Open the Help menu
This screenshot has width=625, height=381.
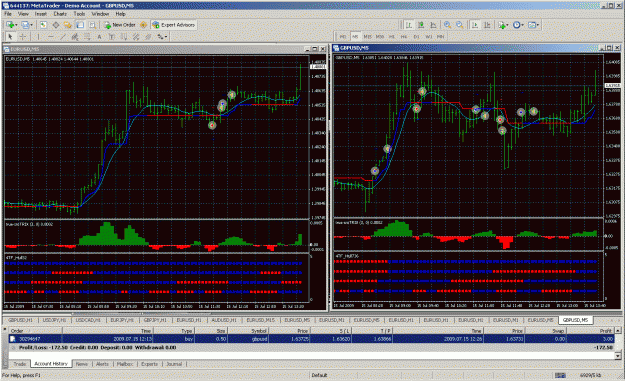pyautogui.click(x=120, y=14)
